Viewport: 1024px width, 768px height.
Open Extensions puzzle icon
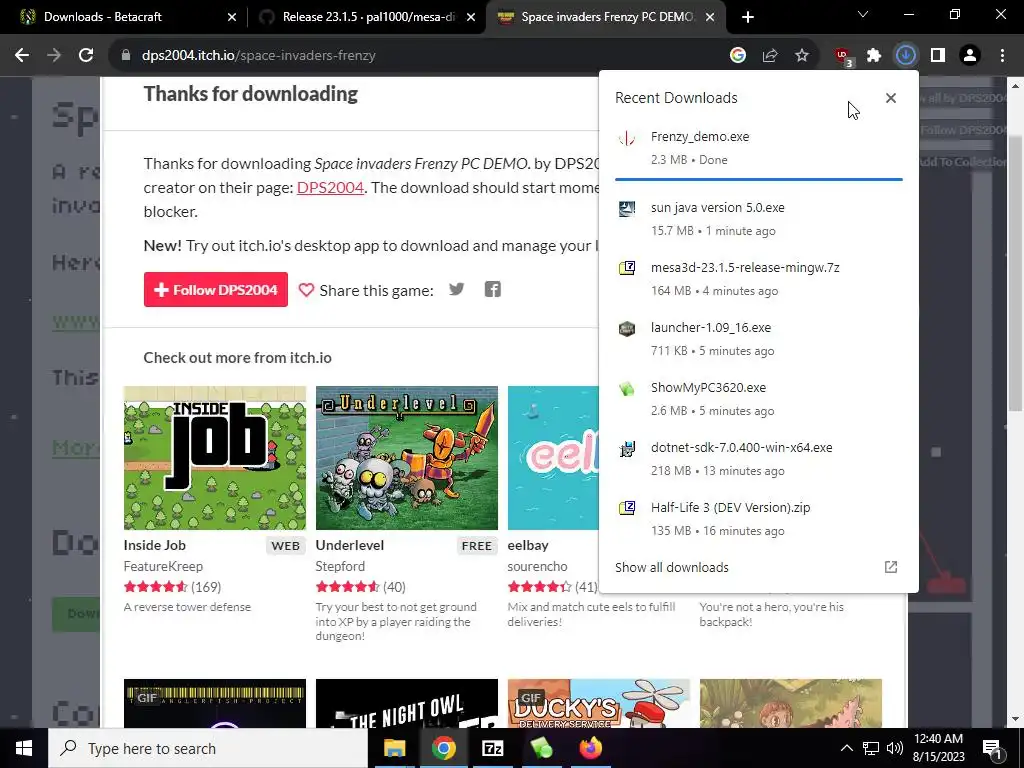click(874, 56)
